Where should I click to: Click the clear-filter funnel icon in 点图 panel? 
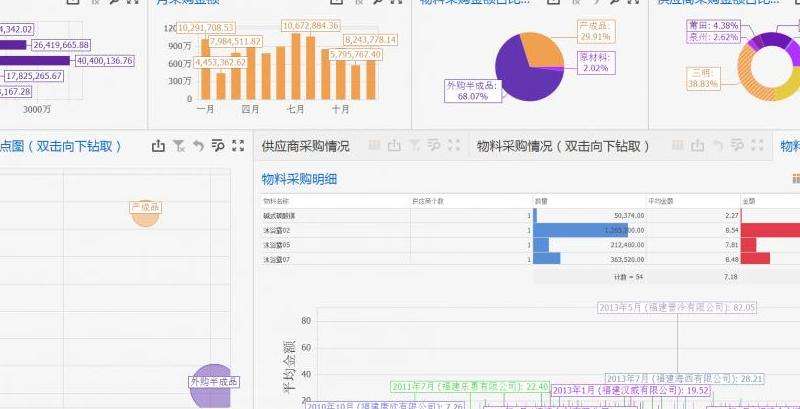click(178, 146)
